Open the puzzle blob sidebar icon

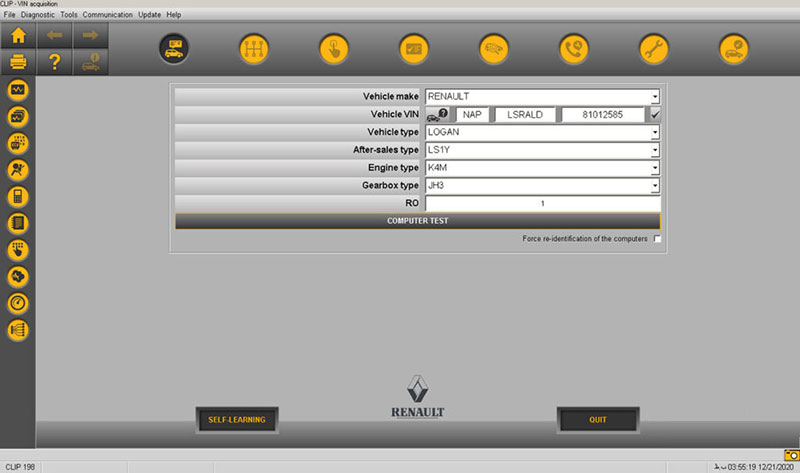[x=18, y=277]
